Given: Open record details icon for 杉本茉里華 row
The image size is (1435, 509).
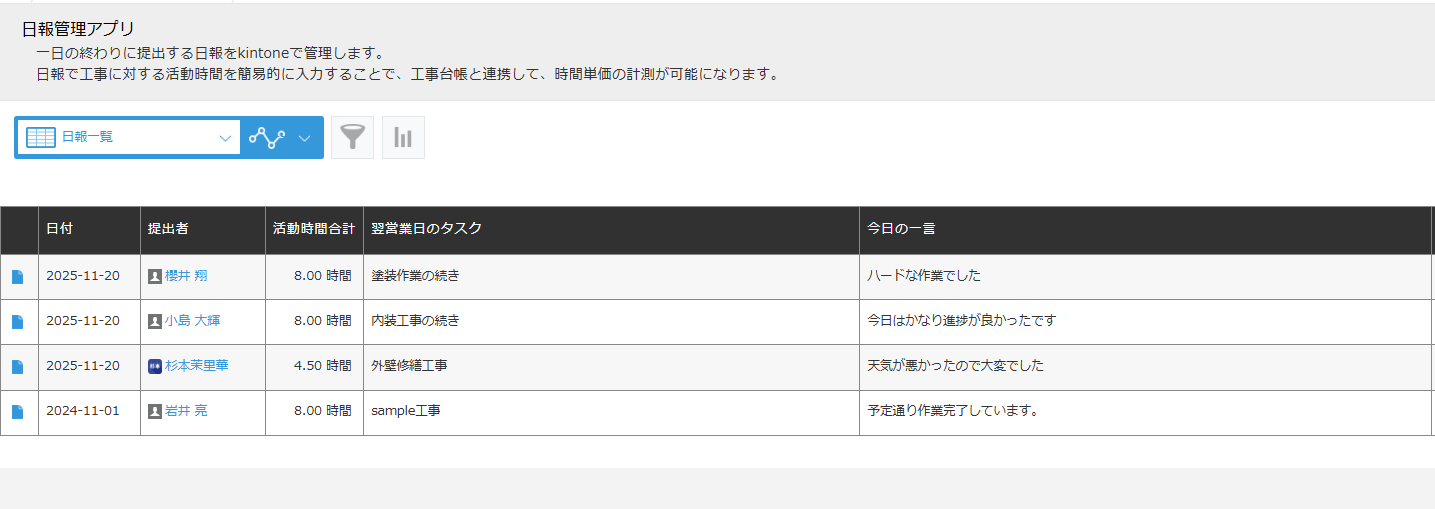Looking at the screenshot, I should [18, 367].
